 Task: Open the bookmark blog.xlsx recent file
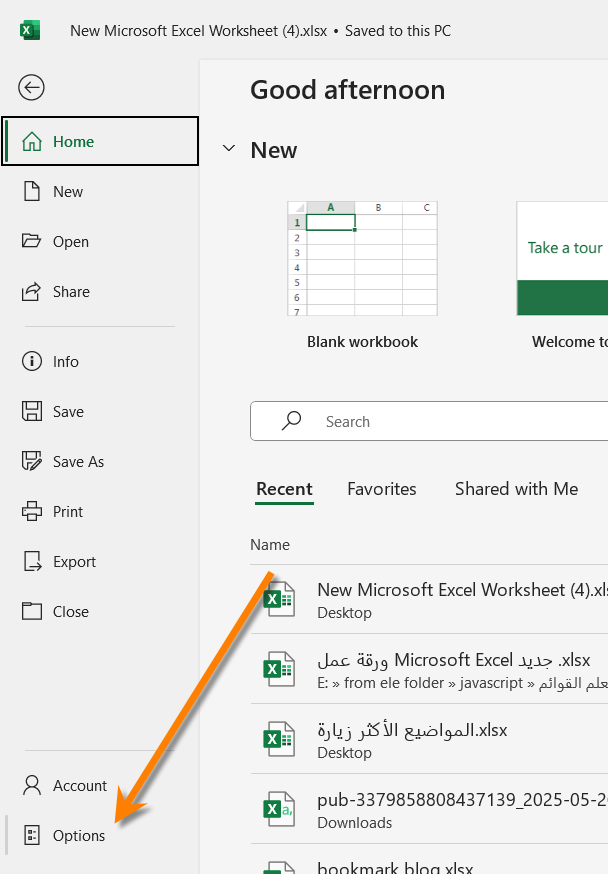coord(429,861)
